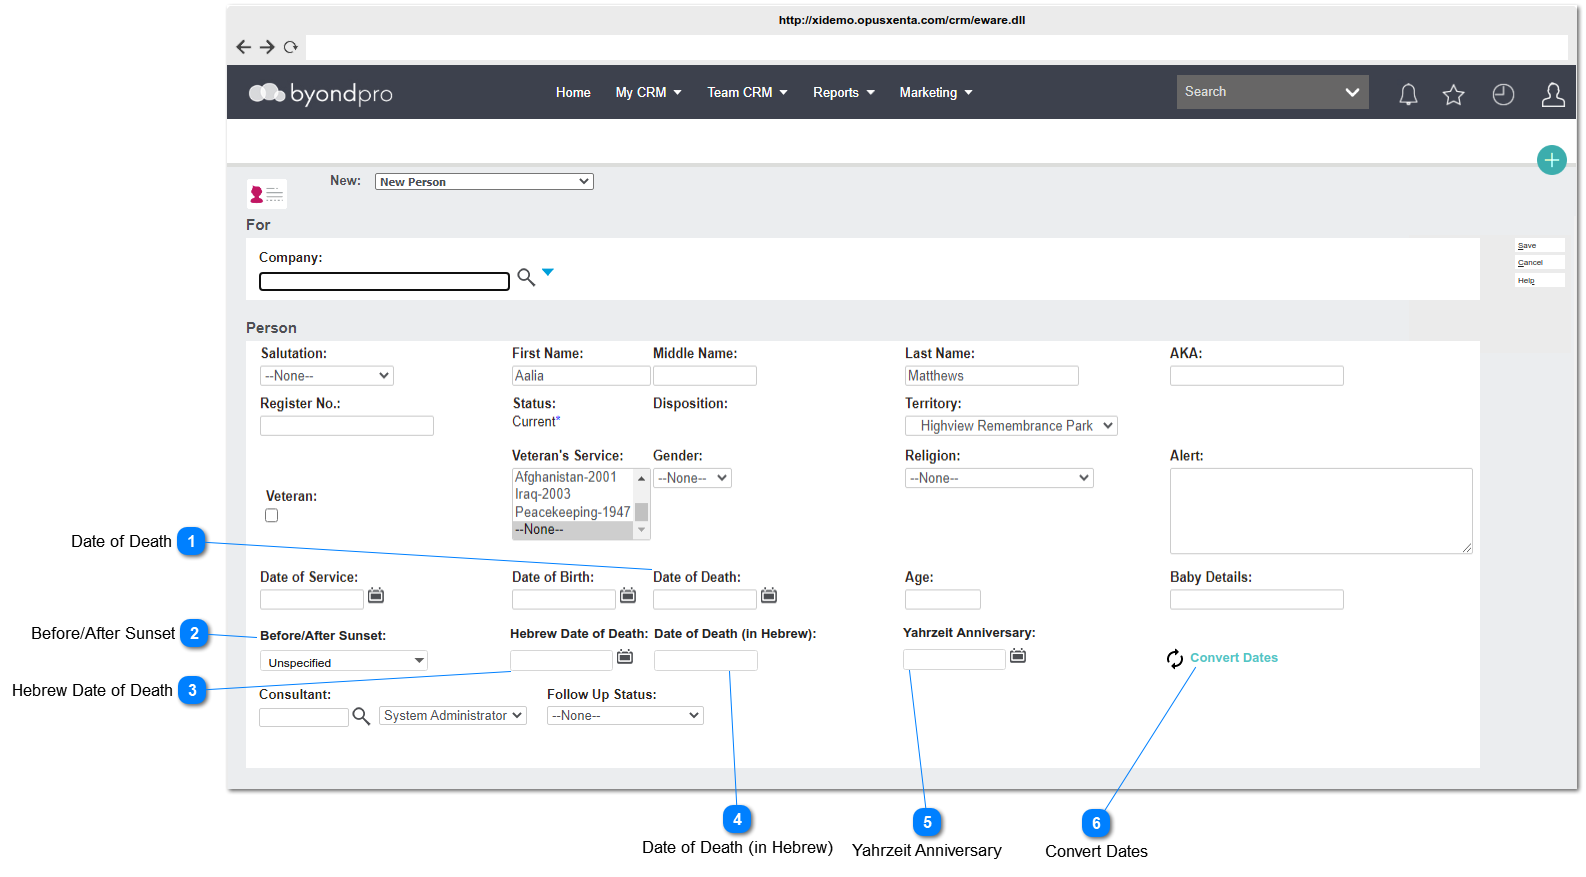Open the Reports menu

(x=843, y=93)
